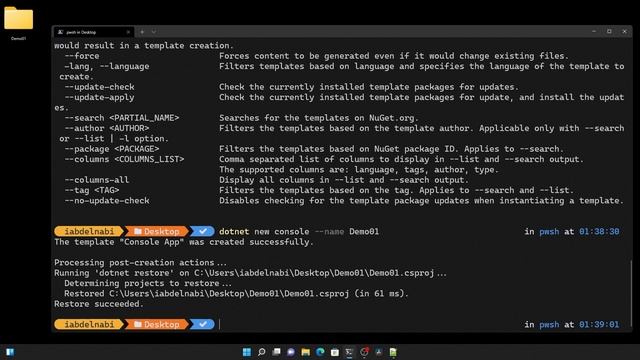640x360 pixels.
Task: Click the '--columns-all' option text
Action: 97,180
